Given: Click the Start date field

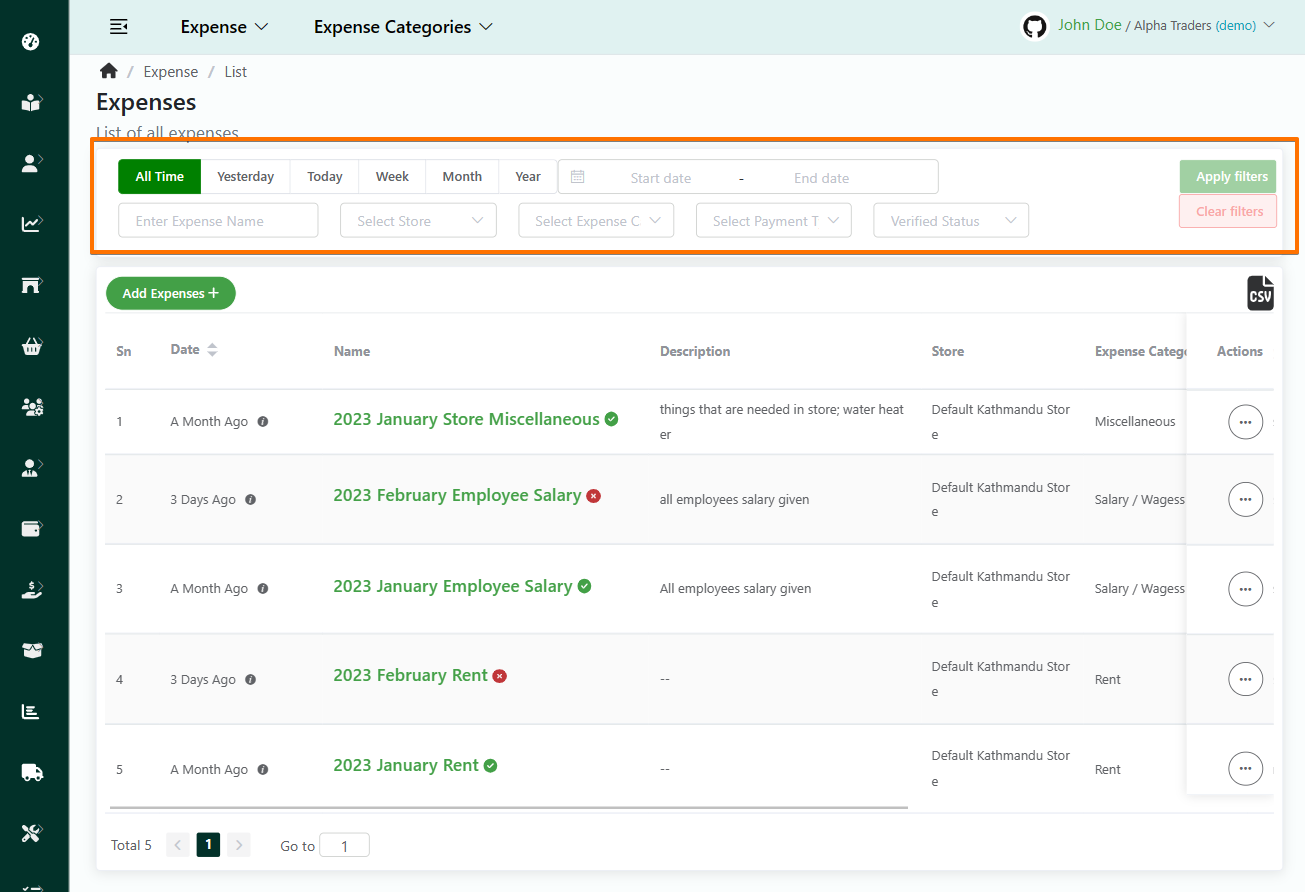Looking at the screenshot, I should pos(661,178).
